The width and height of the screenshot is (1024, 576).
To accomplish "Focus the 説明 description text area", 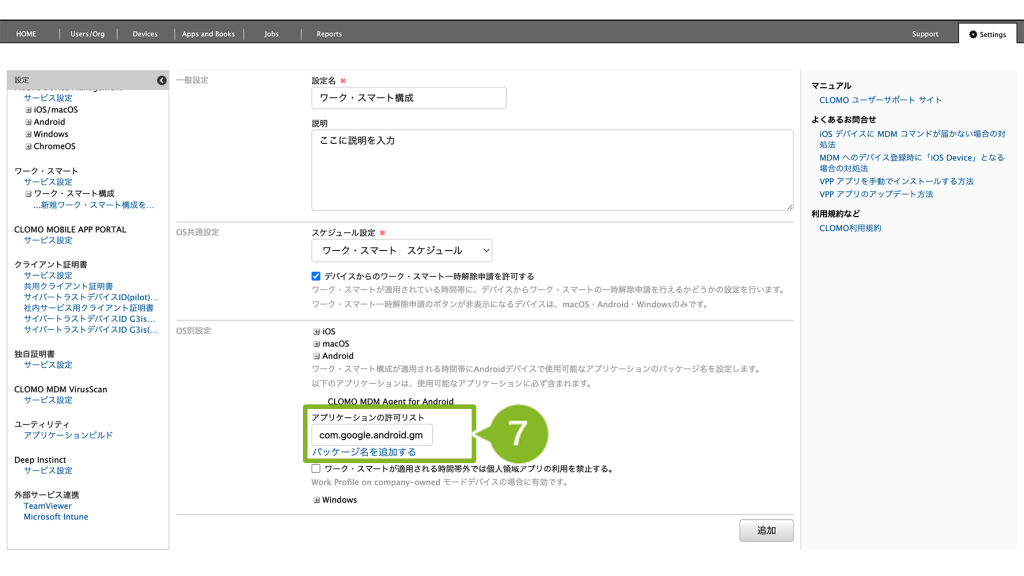I will click(552, 170).
